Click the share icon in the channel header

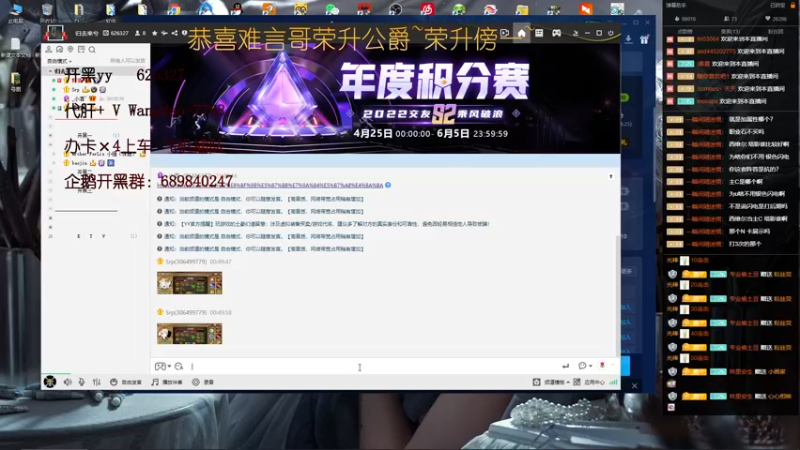174,33
